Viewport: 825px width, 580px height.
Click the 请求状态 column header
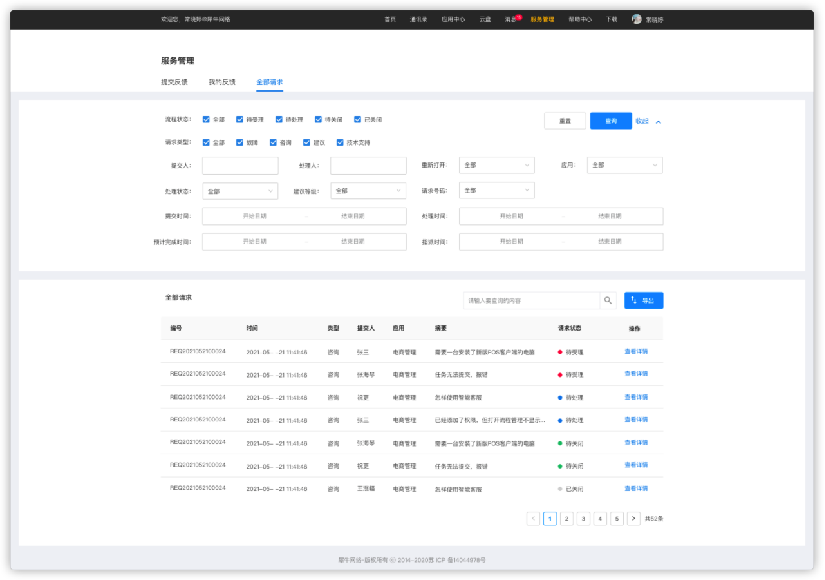click(569, 328)
